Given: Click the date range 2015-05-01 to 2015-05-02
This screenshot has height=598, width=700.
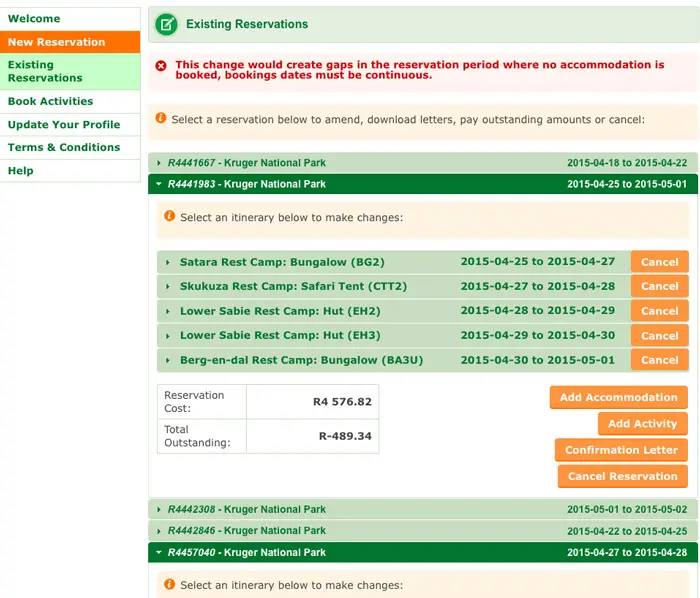Looking at the screenshot, I should coord(627,509).
